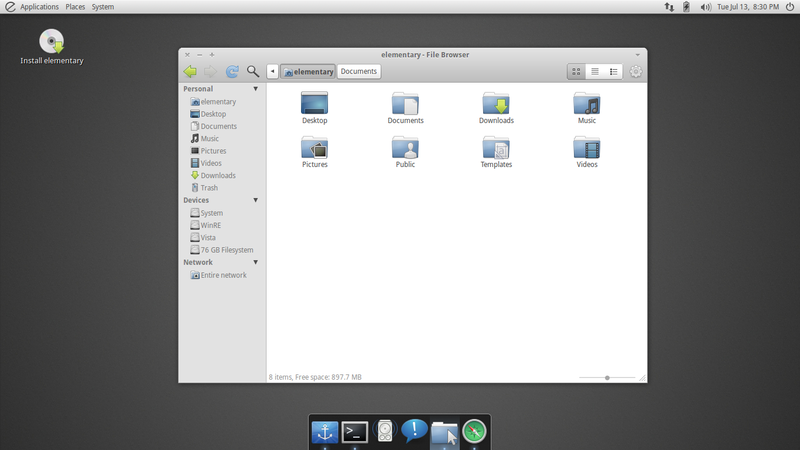The width and height of the screenshot is (800, 450).
Task: Open the gear settings menu
Action: 636,71
